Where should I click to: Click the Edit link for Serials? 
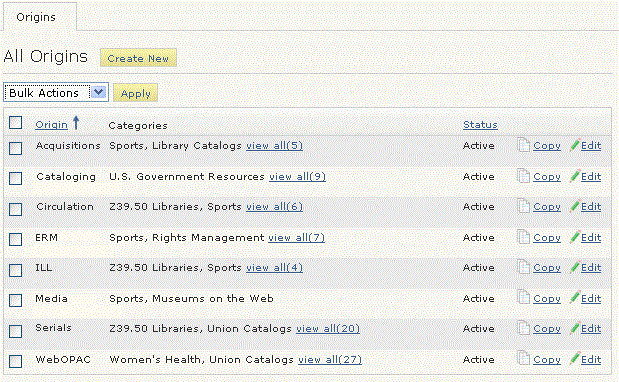[591, 328]
